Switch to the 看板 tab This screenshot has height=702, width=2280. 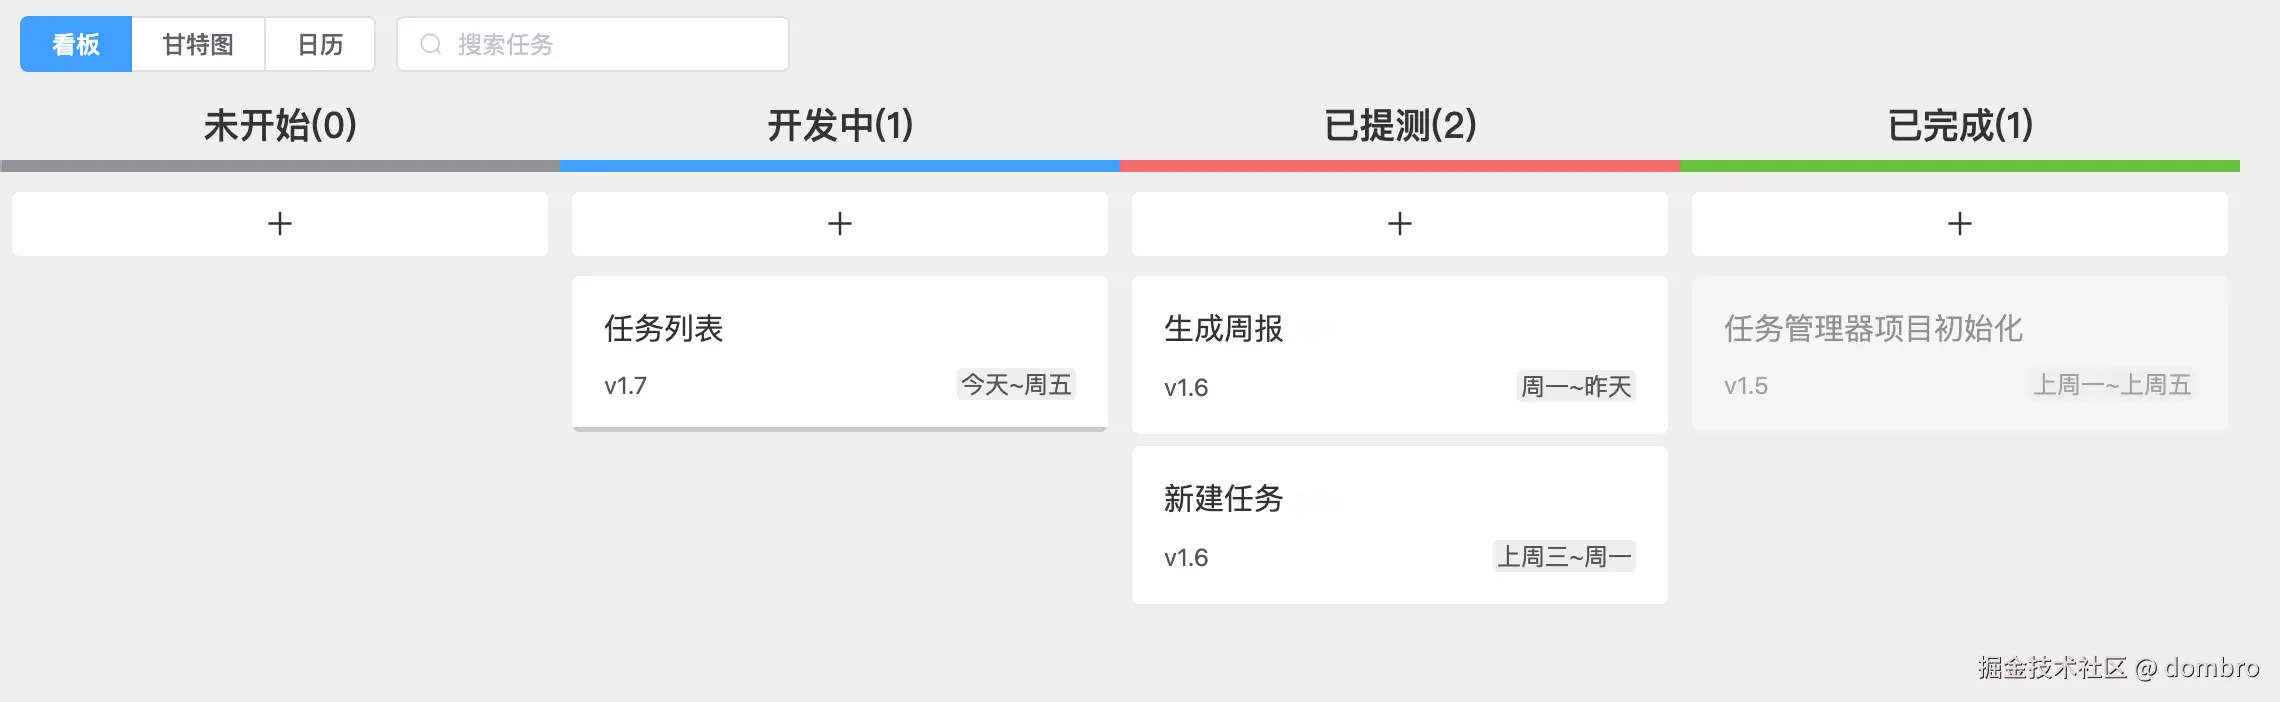point(76,44)
